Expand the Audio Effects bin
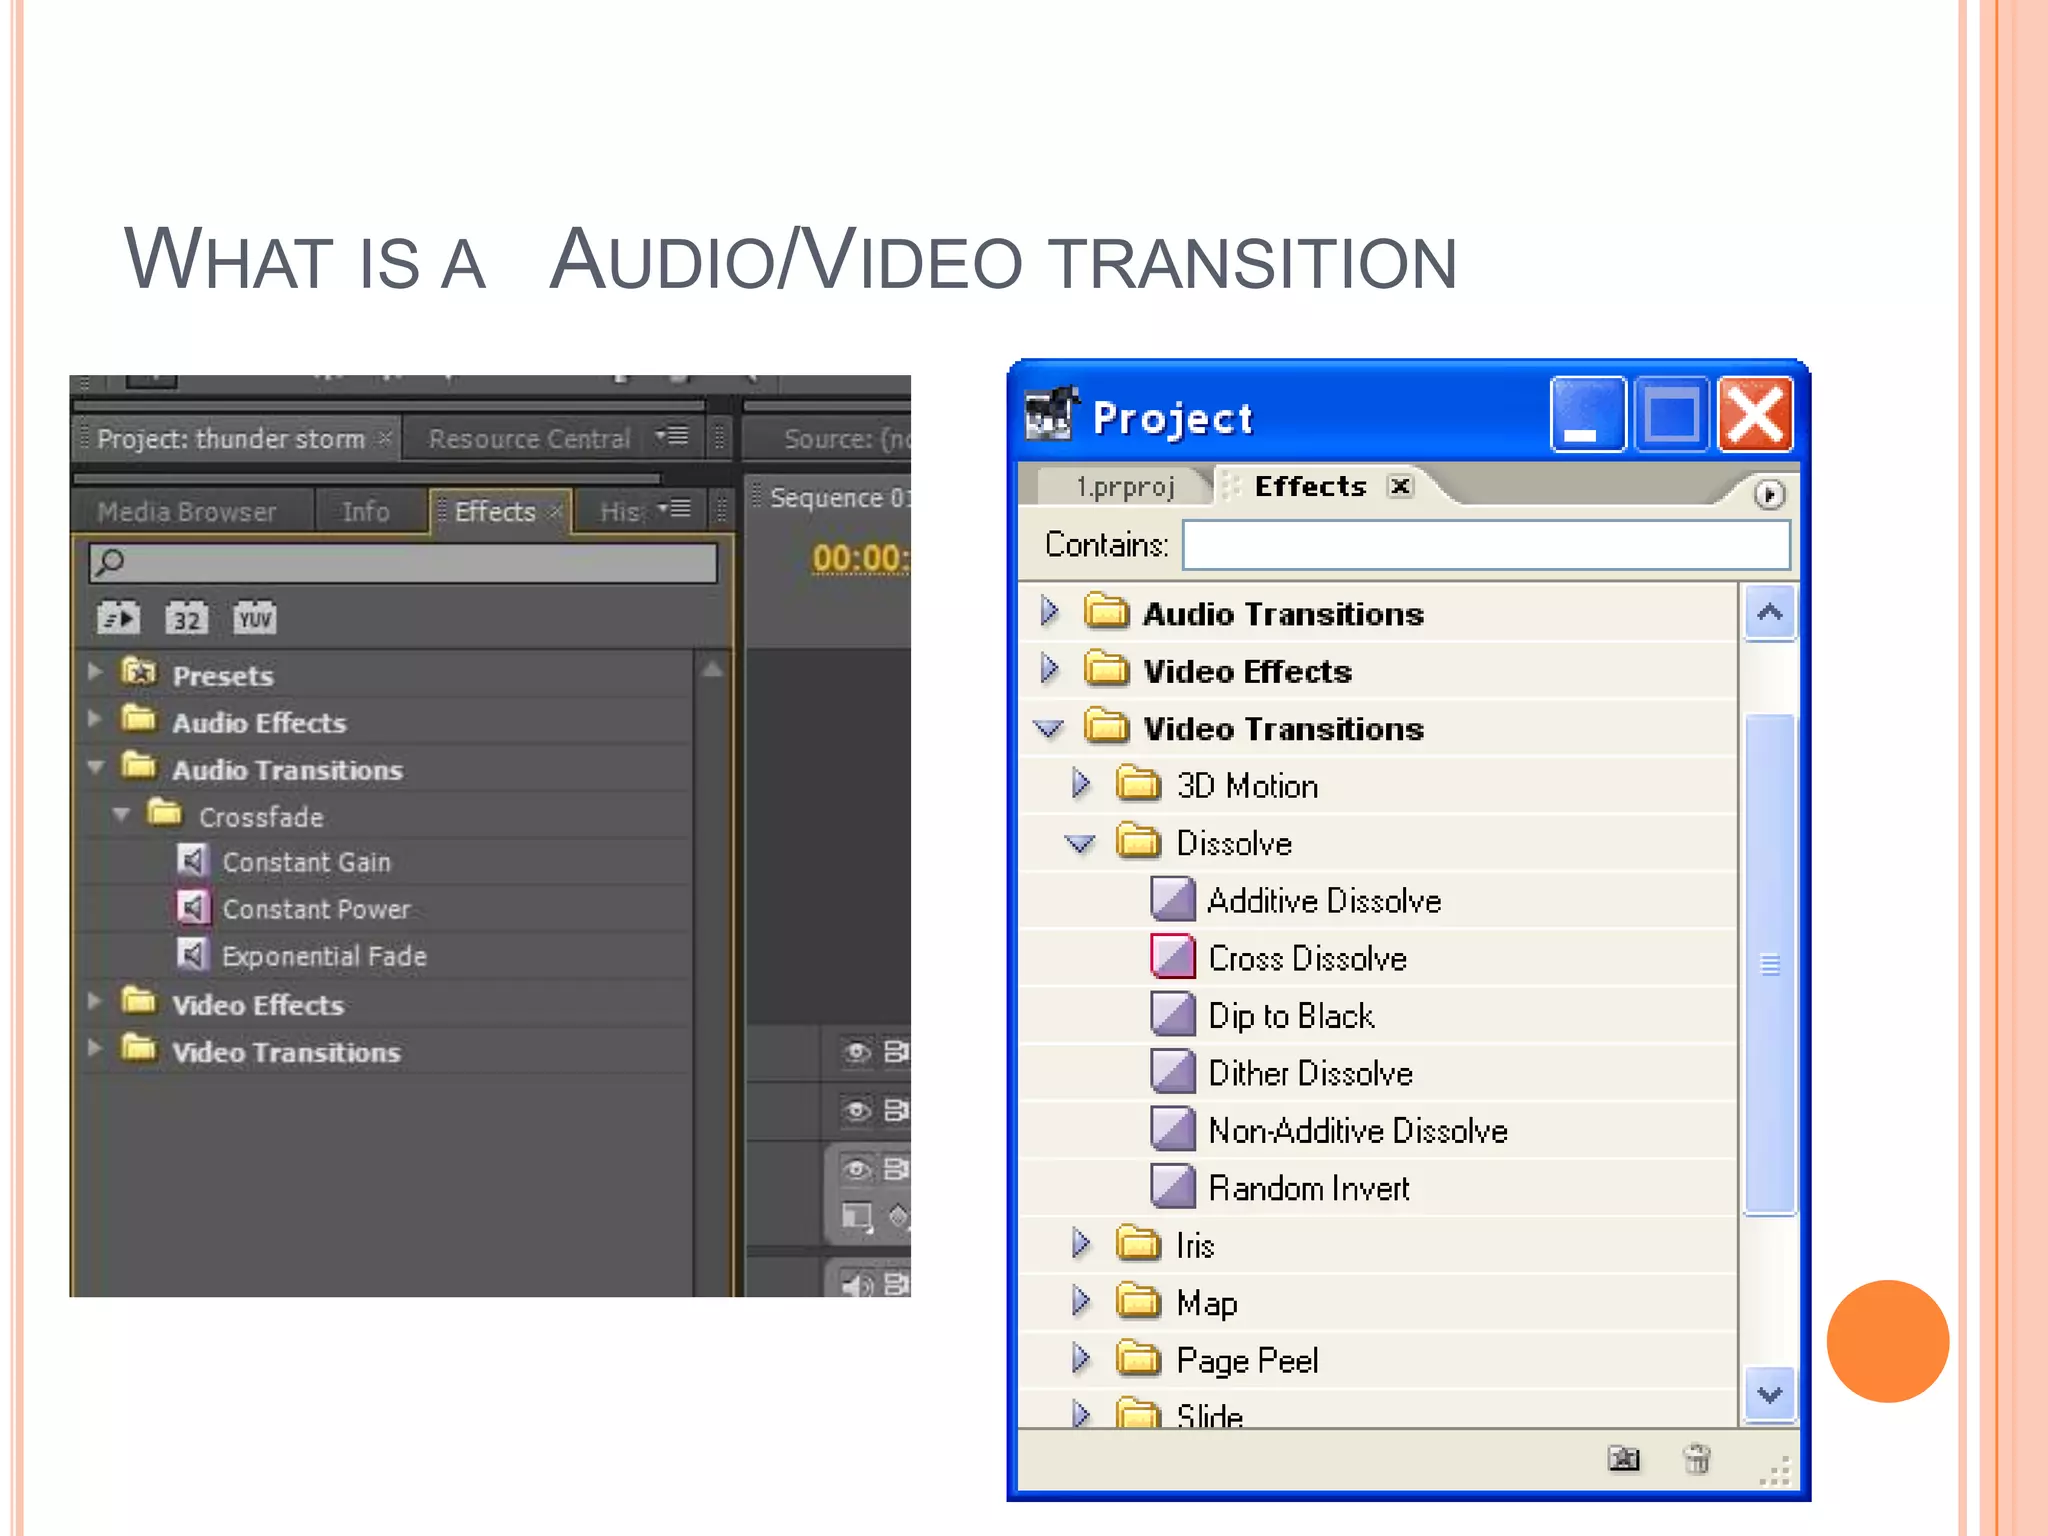Screen dimensions: 2048x1536 click(95, 719)
